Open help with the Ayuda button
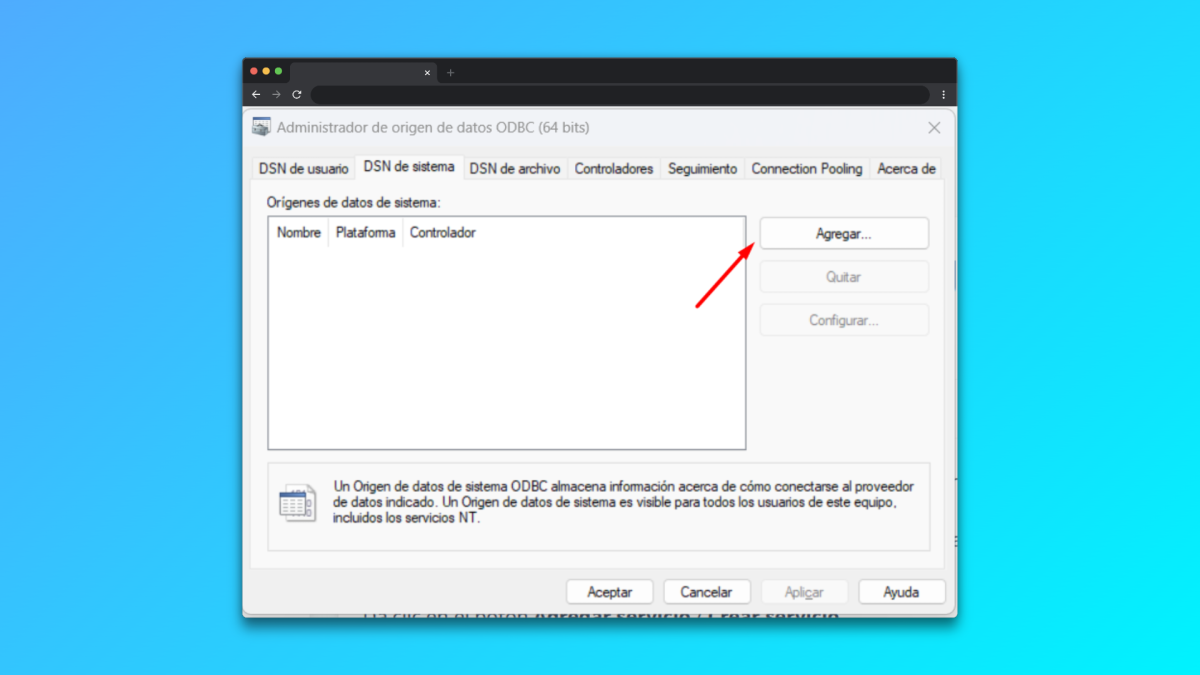 [901, 592]
